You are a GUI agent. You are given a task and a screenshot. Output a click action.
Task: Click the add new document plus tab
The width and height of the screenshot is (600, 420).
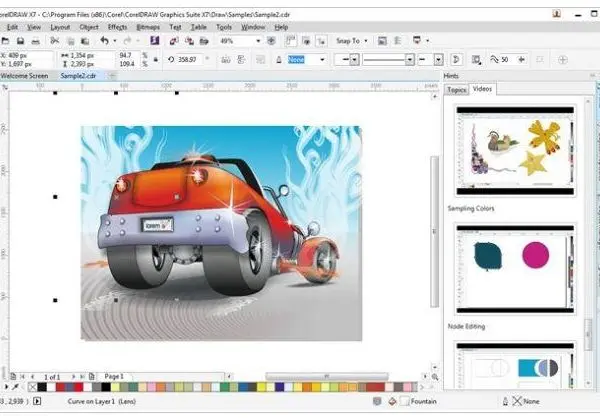tap(111, 76)
